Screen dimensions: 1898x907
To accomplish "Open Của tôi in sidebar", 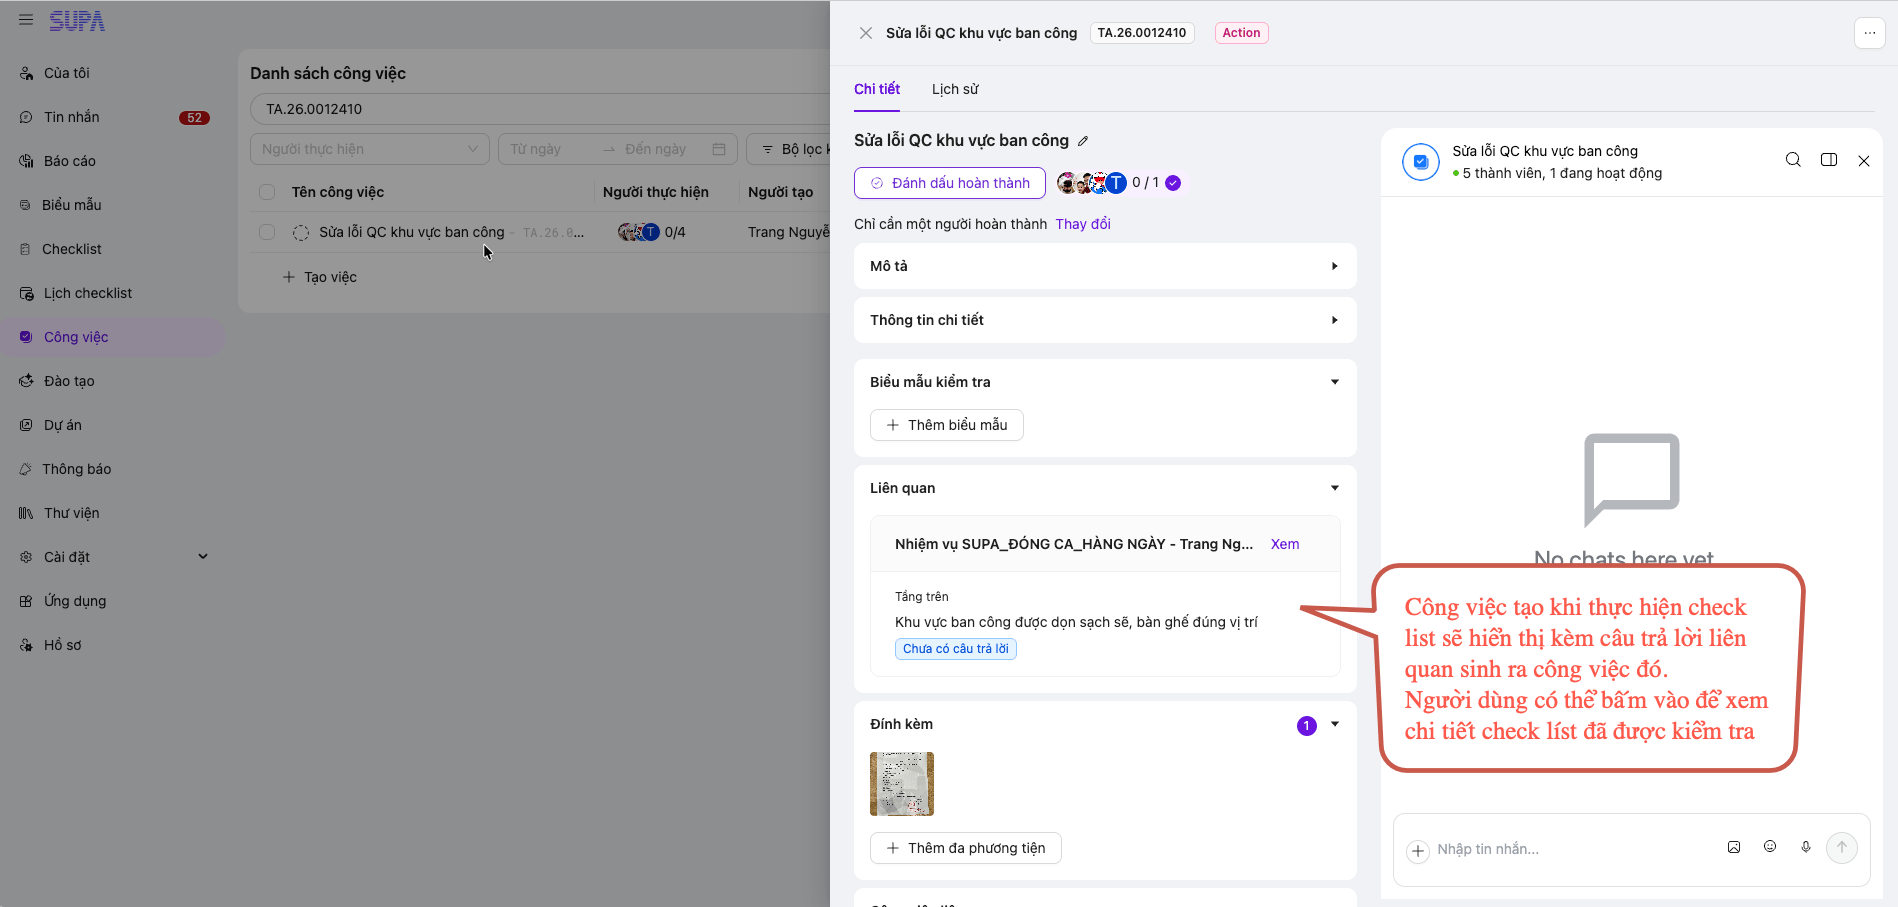I will [x=66, y=73].
